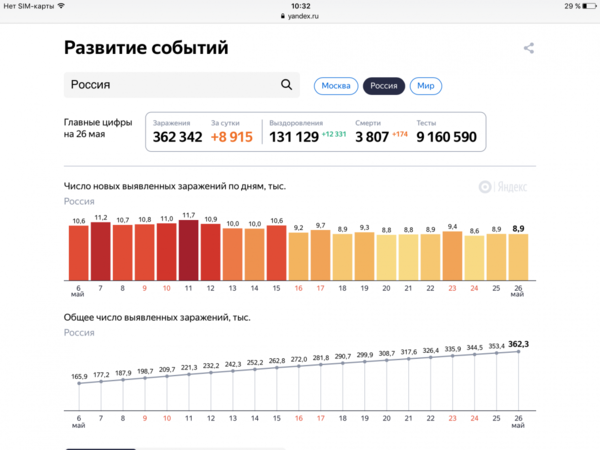Click line chart point labeled 362,3
The image size is (600, 450).
pos(518,351)
